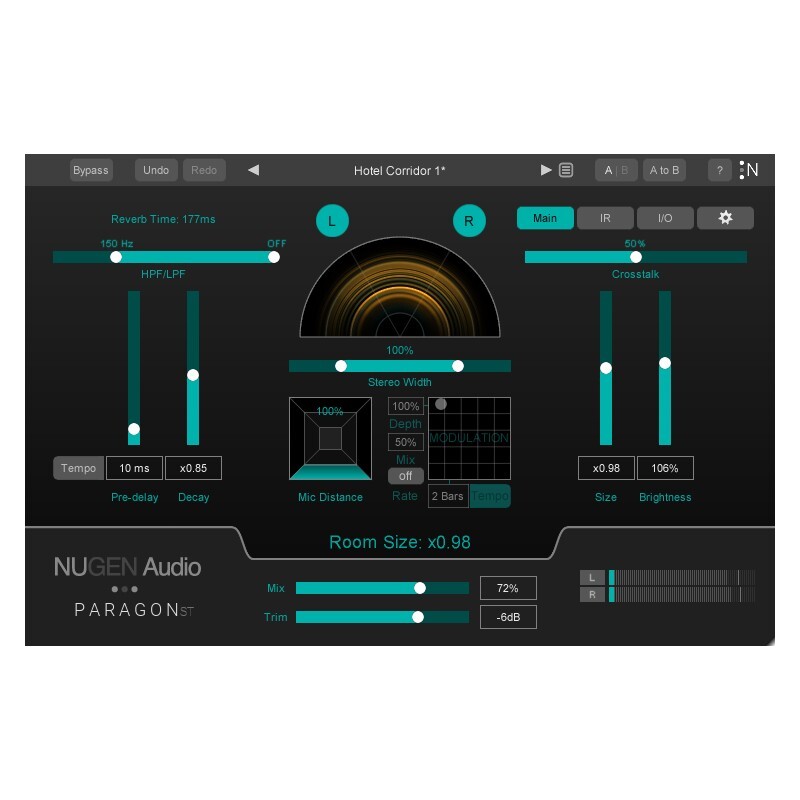Open the Size value box showing x0.98
Screen dimensions: 800x800
(x=605, y=467)
